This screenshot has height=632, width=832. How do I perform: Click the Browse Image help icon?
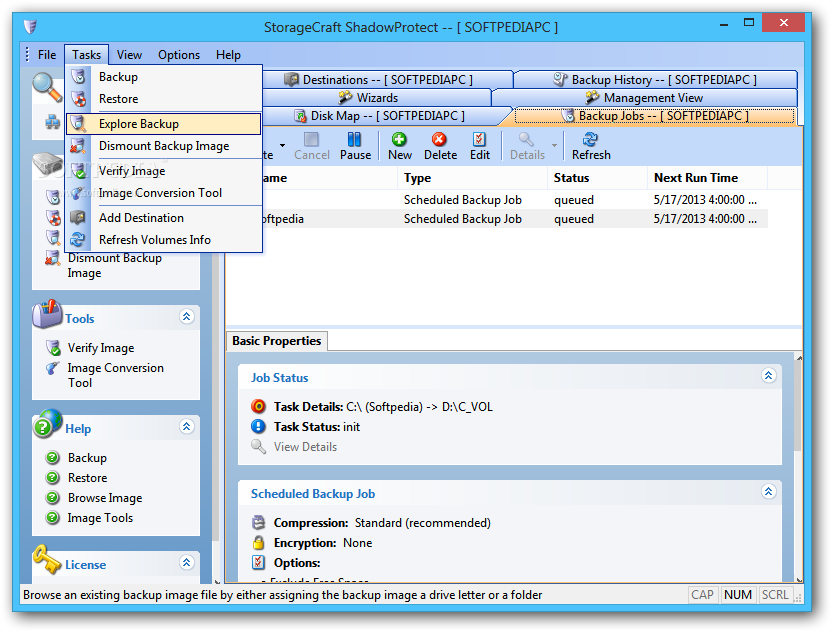[x=52, y=498]
